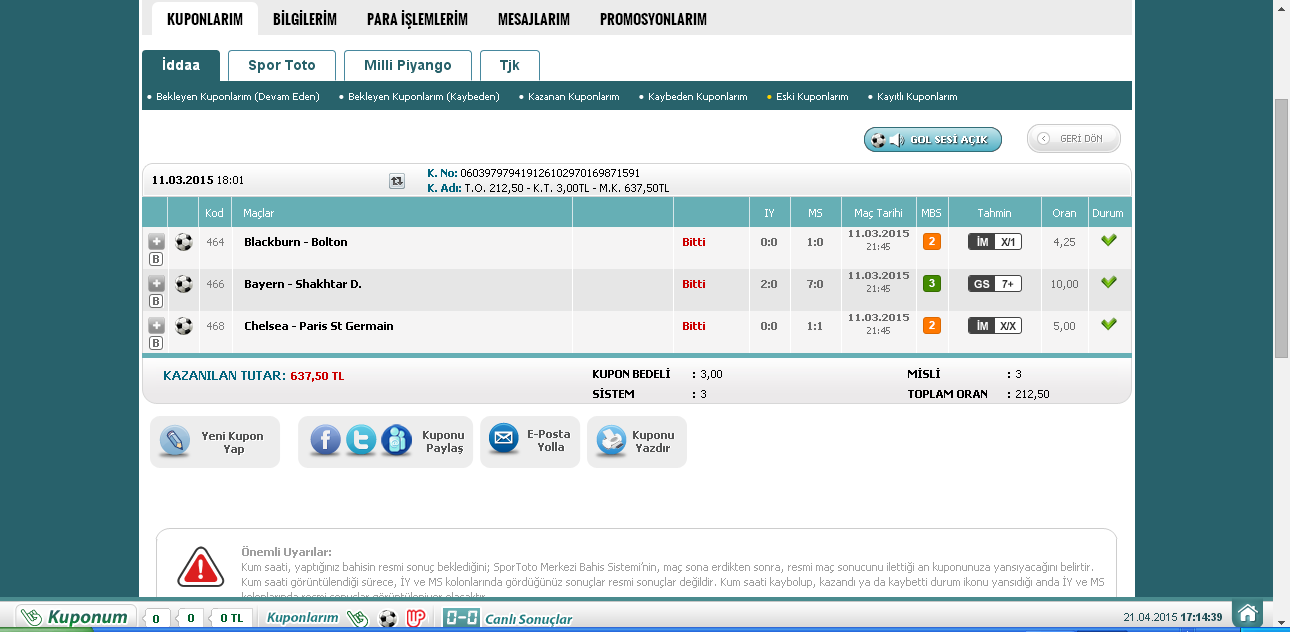The width and height of the screenshot is (1290, 632).
Task: Click the Kuponum button in the bottom bar
Action: click(75, 617)
